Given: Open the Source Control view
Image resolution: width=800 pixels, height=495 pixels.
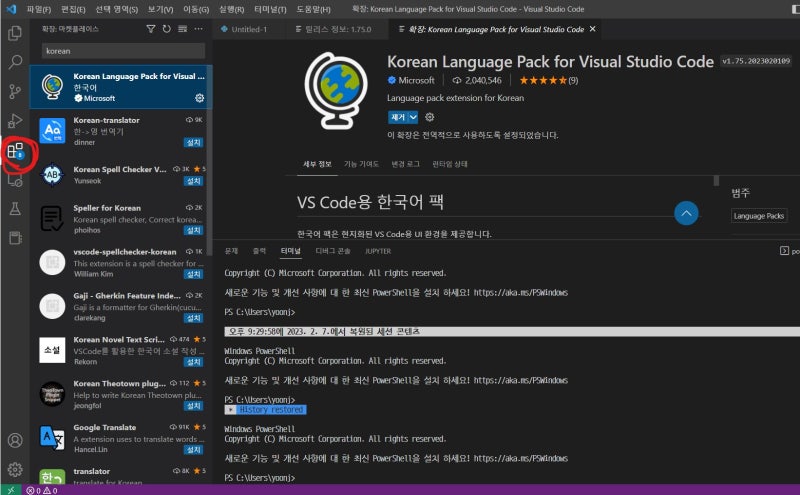Looking at the screenshot, I should point(15,92).
